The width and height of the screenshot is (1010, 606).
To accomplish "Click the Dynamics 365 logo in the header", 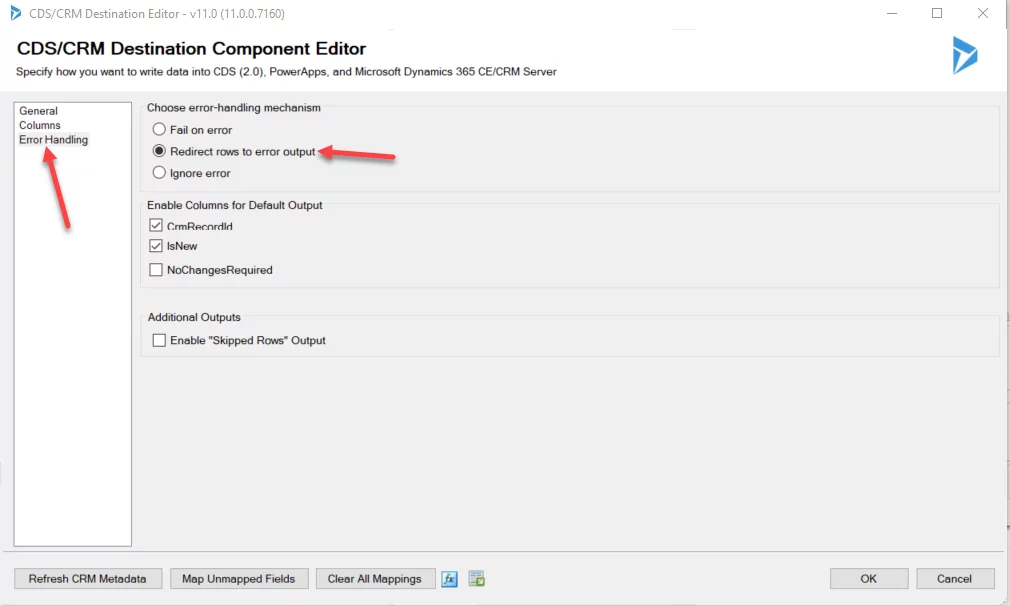I will (965, 55).
